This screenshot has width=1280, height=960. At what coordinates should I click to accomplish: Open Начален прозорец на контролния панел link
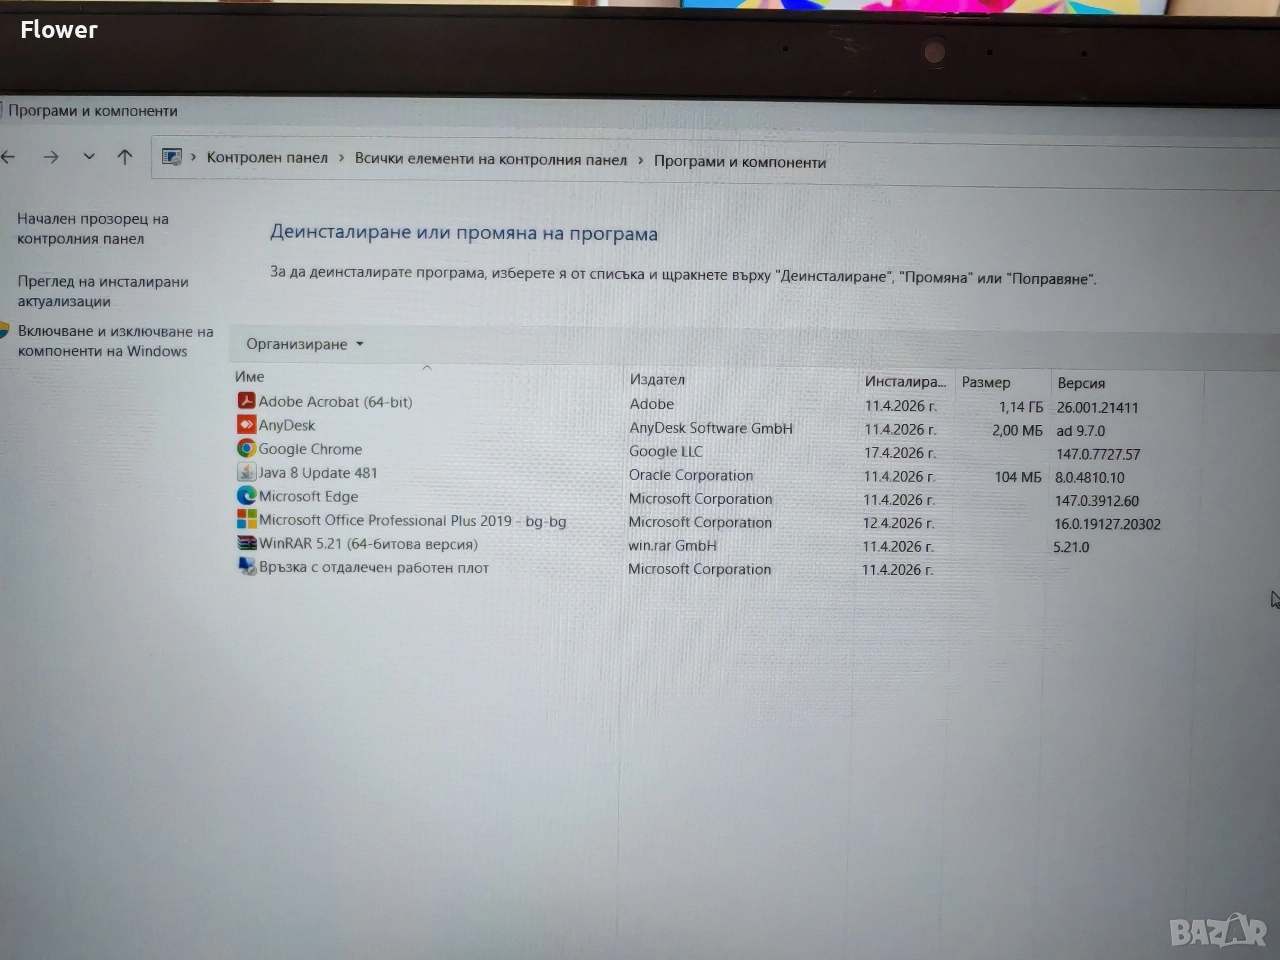tap(93, 228)
